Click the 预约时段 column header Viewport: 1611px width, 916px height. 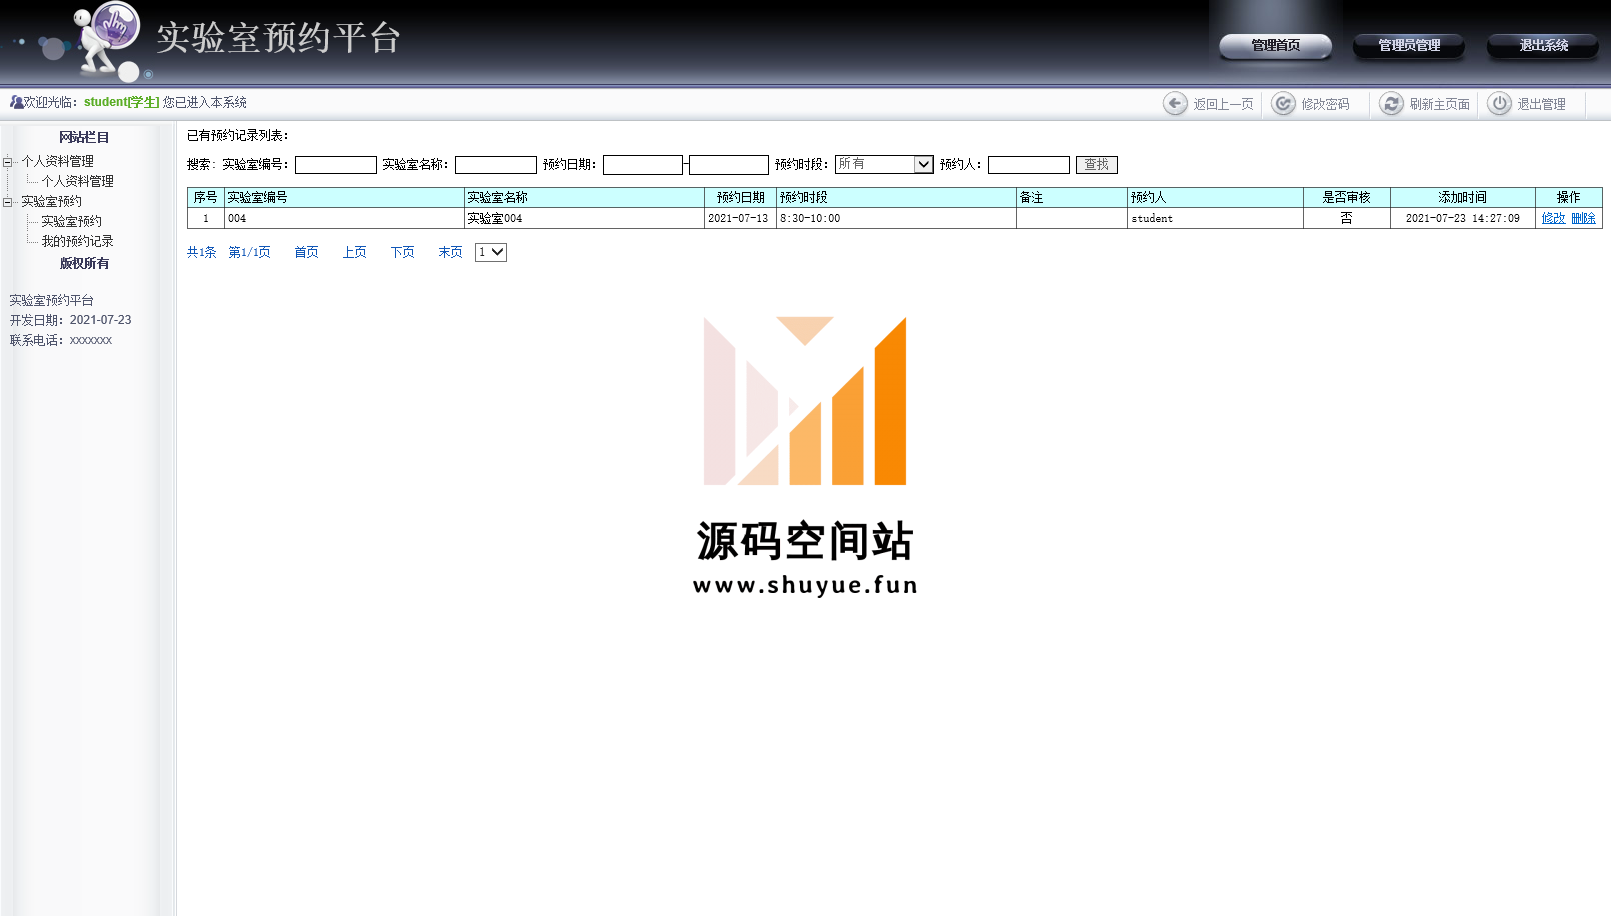[896, 197]
